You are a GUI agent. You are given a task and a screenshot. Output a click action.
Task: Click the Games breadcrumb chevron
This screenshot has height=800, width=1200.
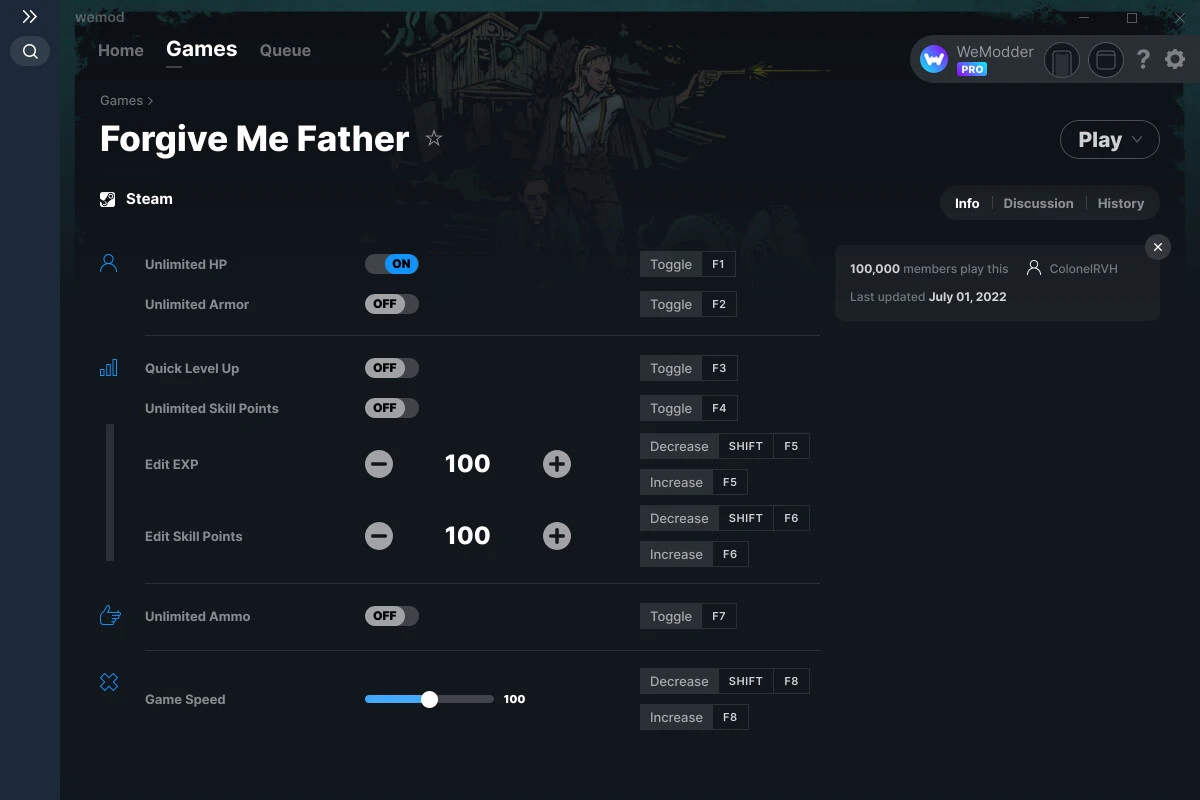point(150,100)
